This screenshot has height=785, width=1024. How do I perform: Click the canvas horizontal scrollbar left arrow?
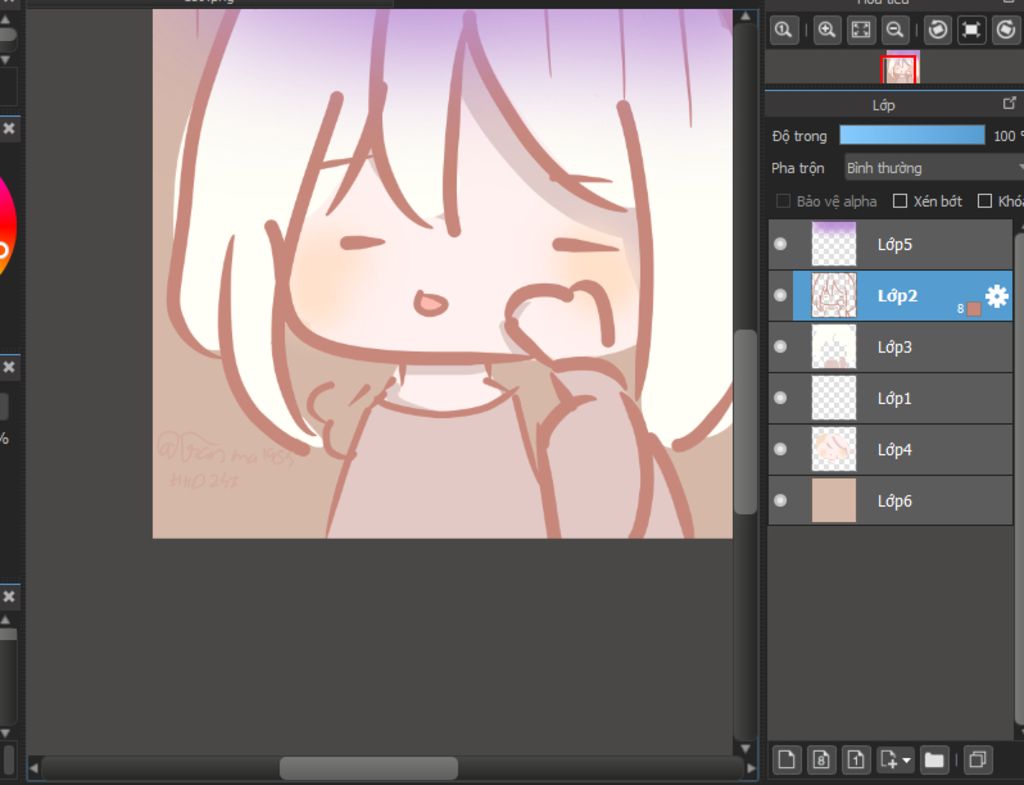34,768
